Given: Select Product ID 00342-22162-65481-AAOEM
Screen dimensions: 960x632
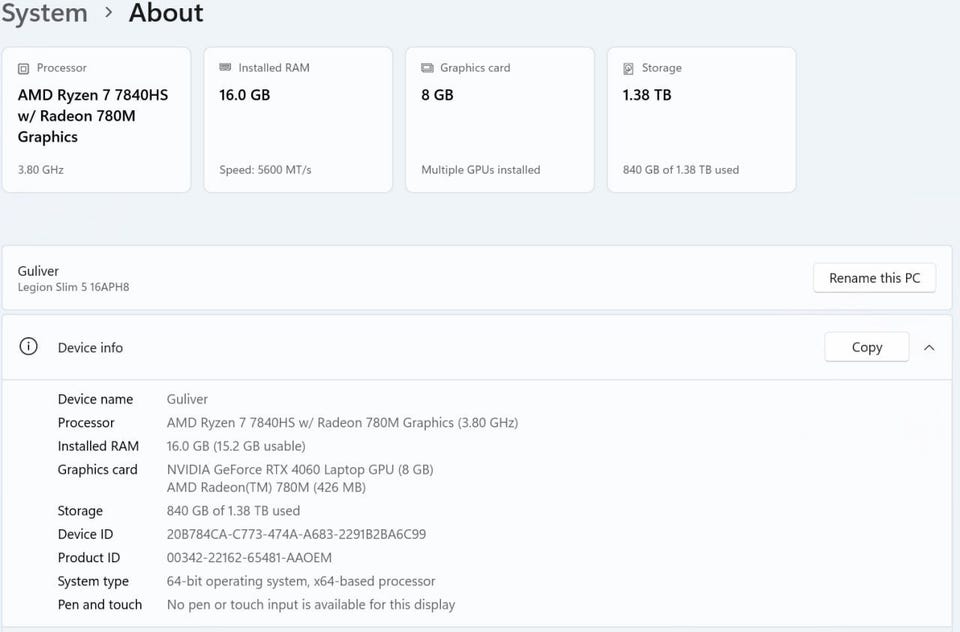Looking at the screenshot, I should pyautogui.click(x=249, y=558).
